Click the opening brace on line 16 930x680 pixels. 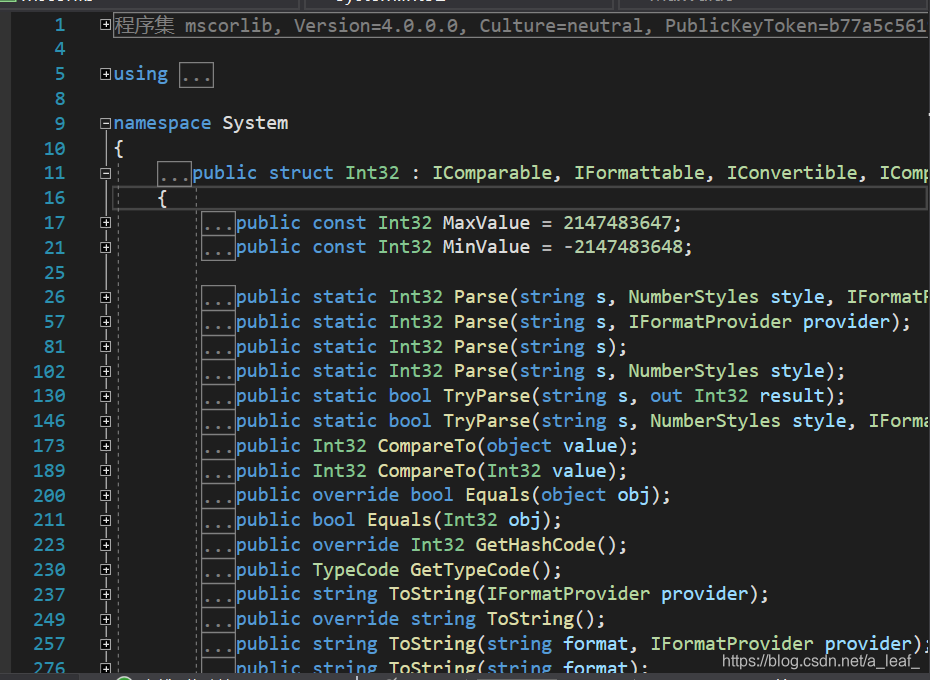(x=163, y=199)
